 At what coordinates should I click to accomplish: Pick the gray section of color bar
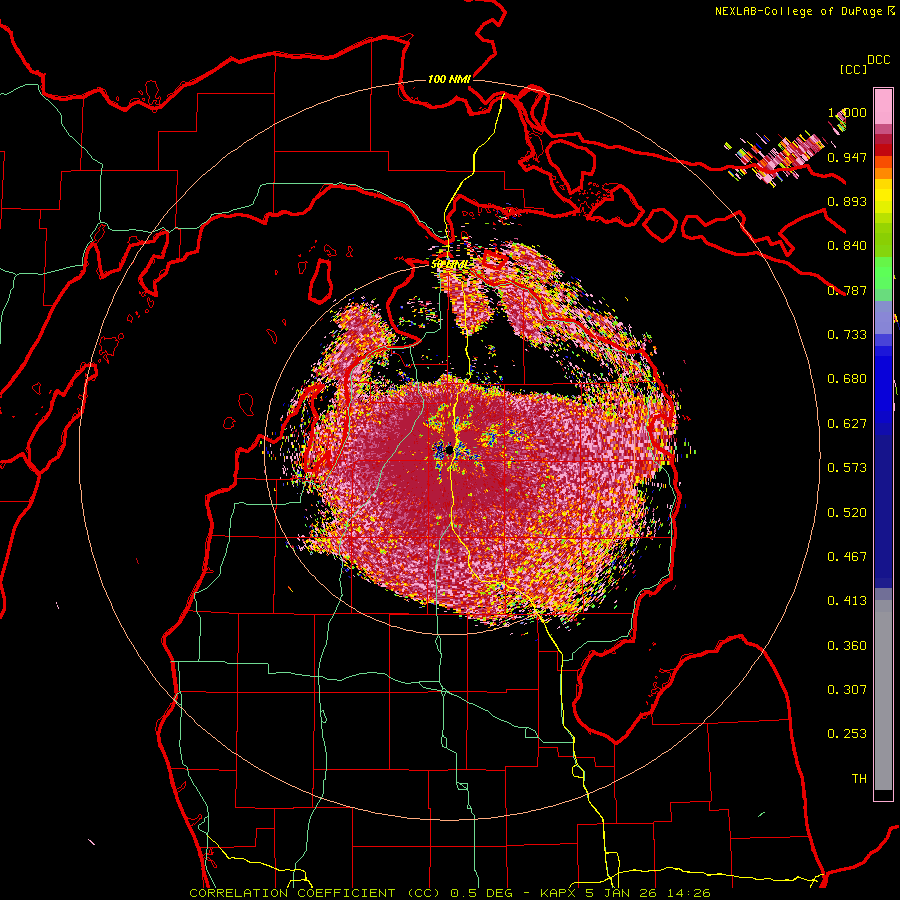click(x=883, y=695)
